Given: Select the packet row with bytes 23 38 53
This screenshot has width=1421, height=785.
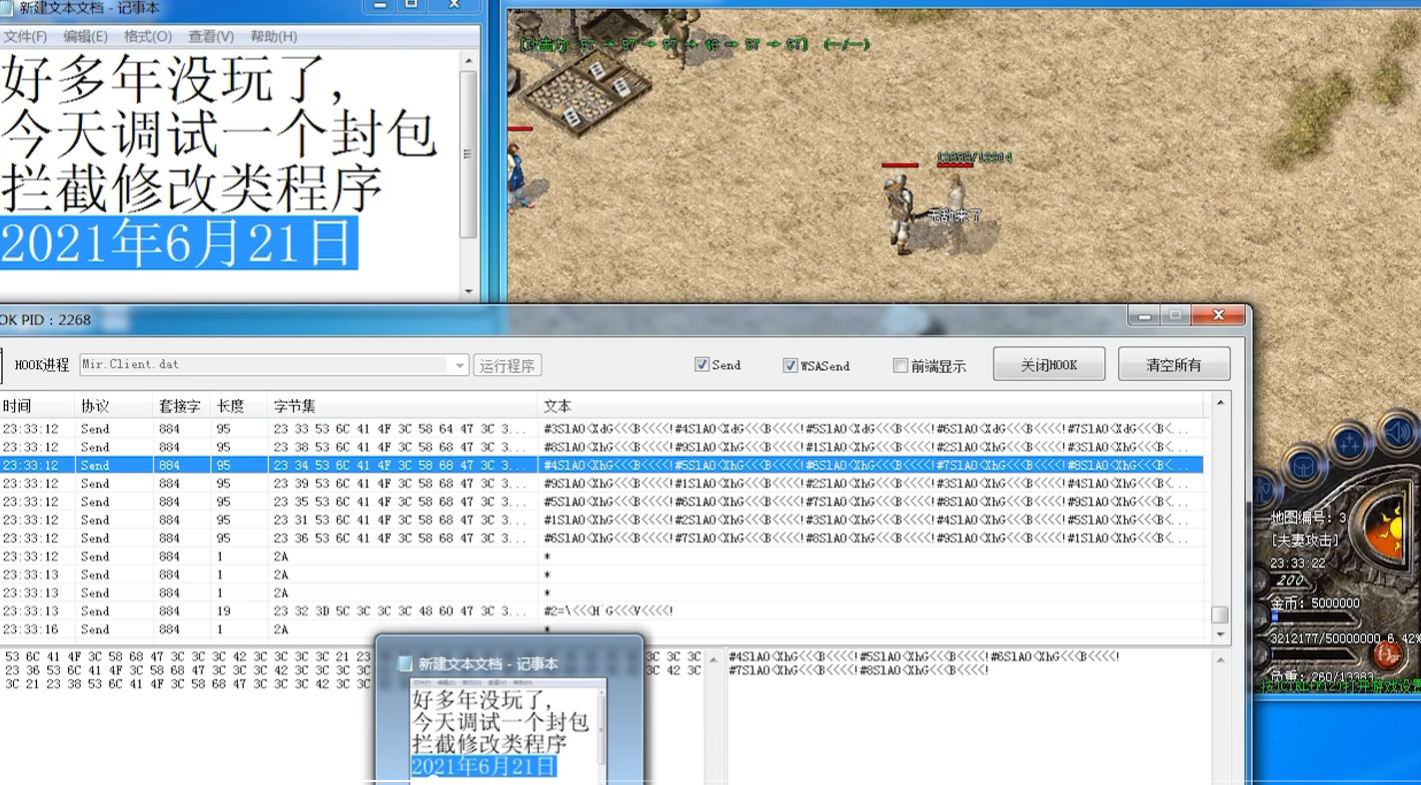Looking at the screenshot, I should point(601,447).
